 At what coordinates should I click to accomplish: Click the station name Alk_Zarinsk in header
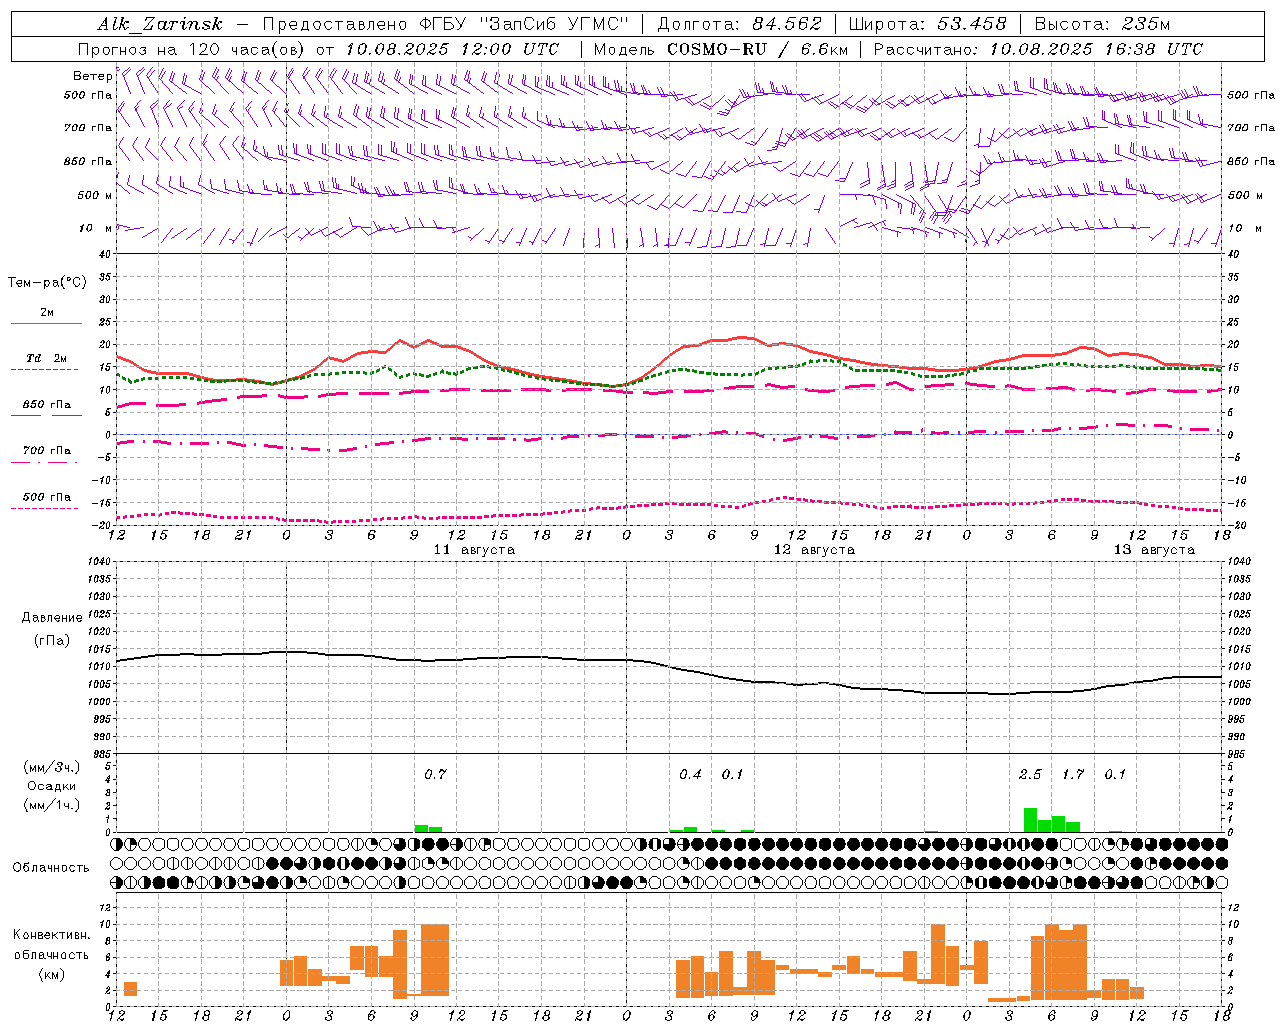click(x=159, y=24)
